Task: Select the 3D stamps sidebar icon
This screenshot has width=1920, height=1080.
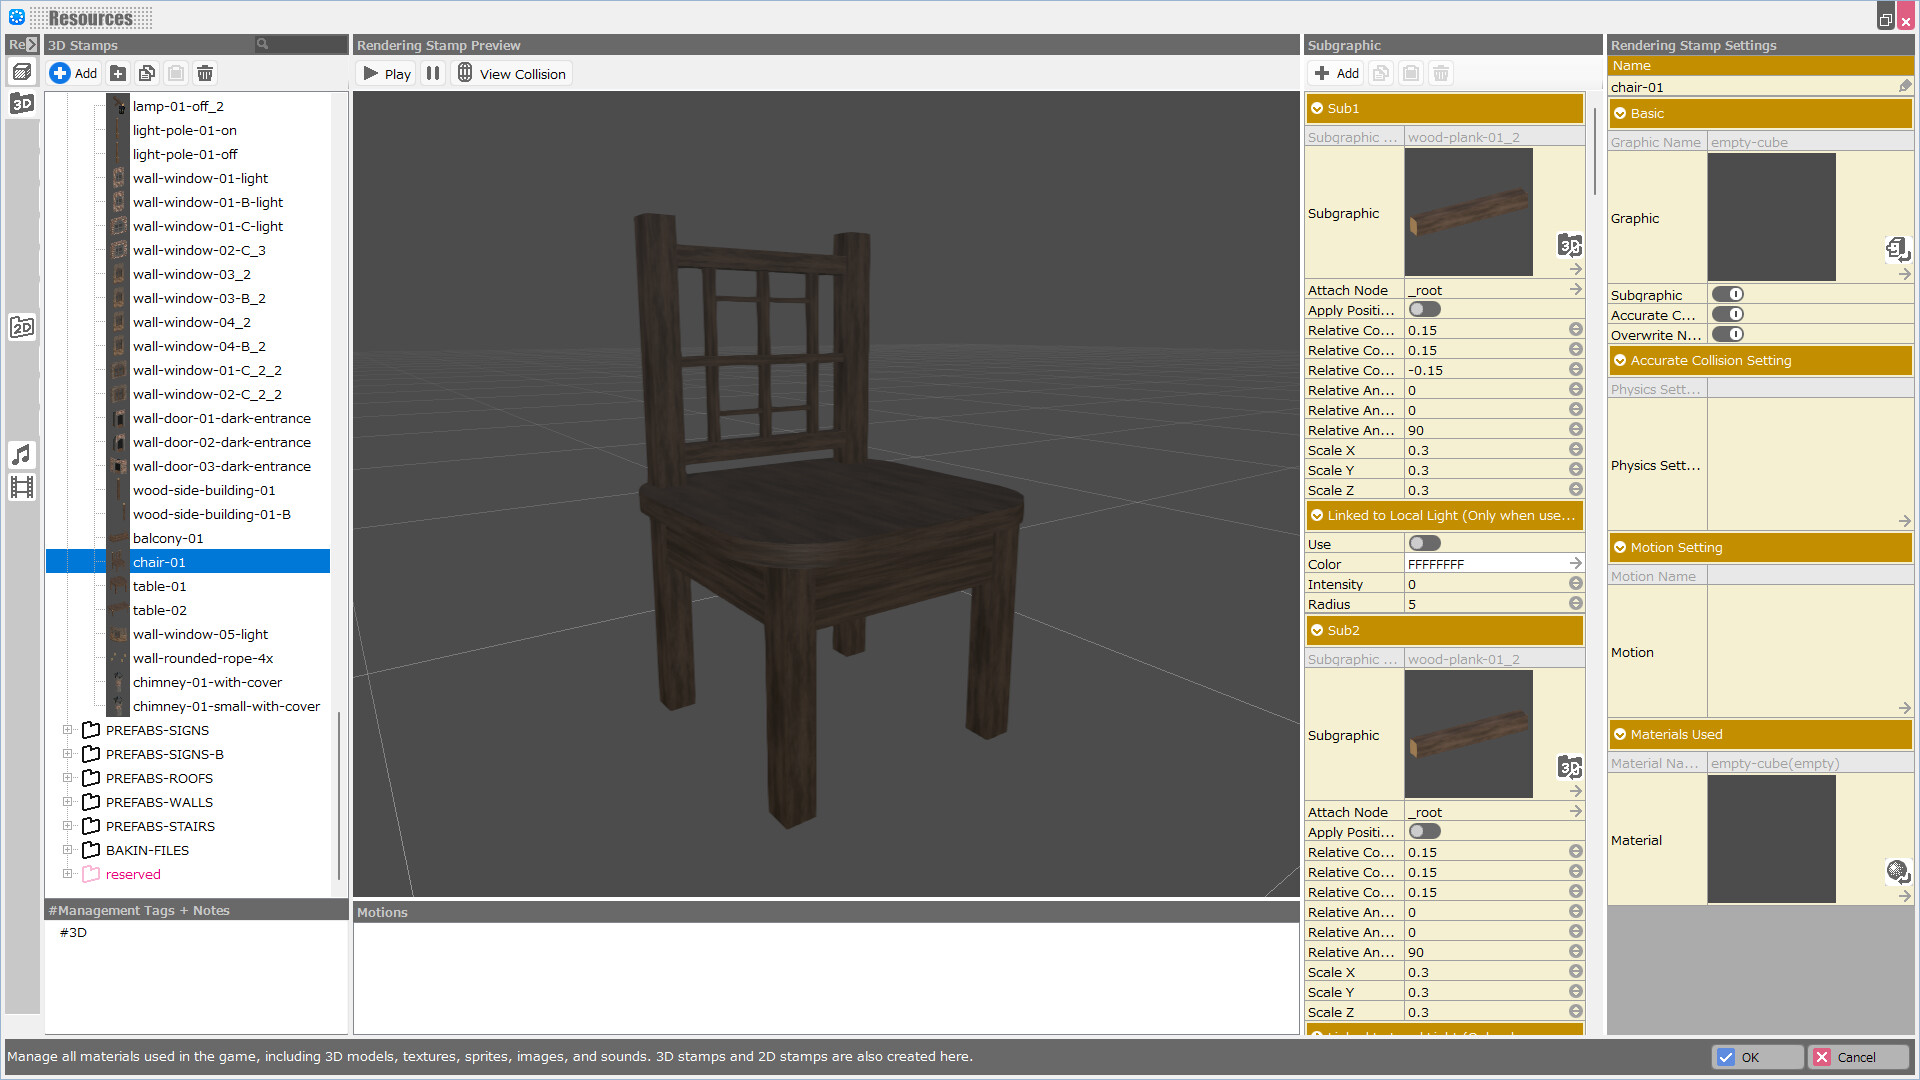Action: [22, 102]
